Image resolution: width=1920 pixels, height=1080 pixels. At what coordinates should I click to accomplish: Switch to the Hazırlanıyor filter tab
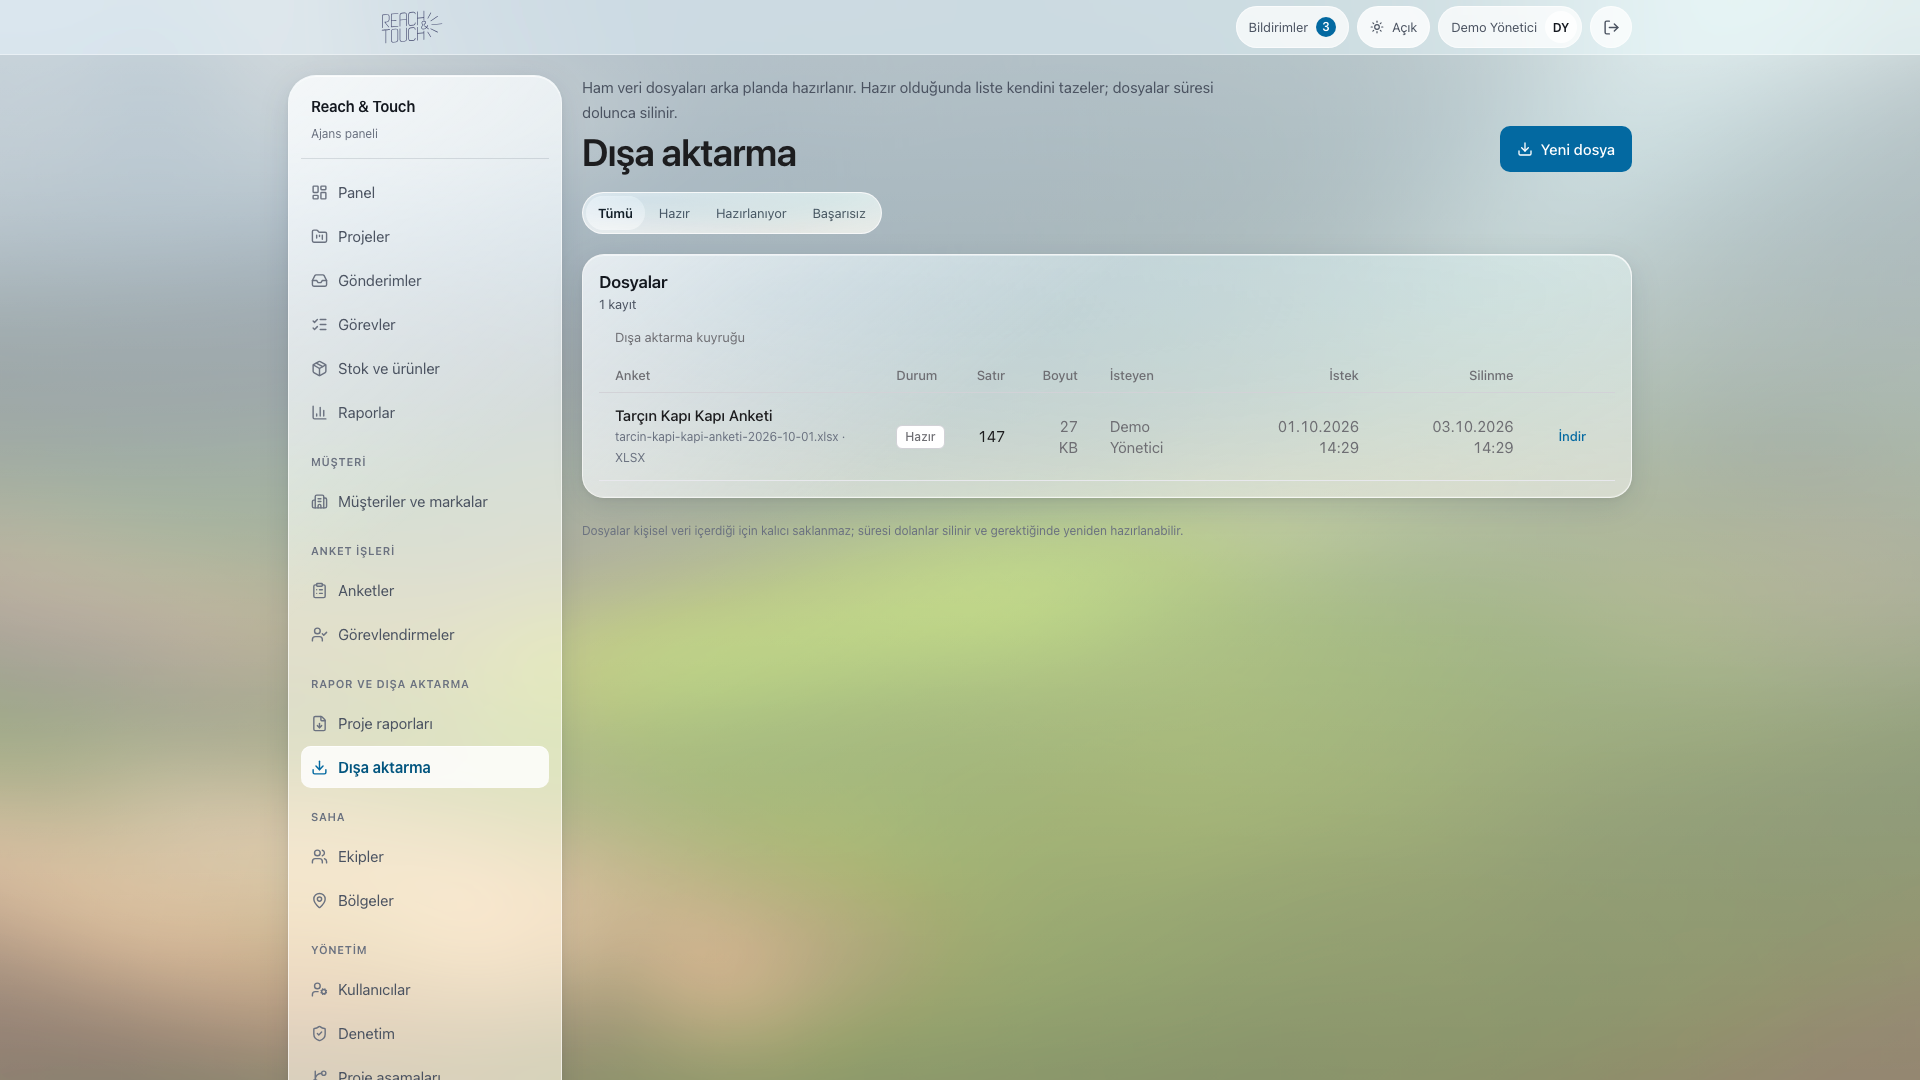pos(751,213)
